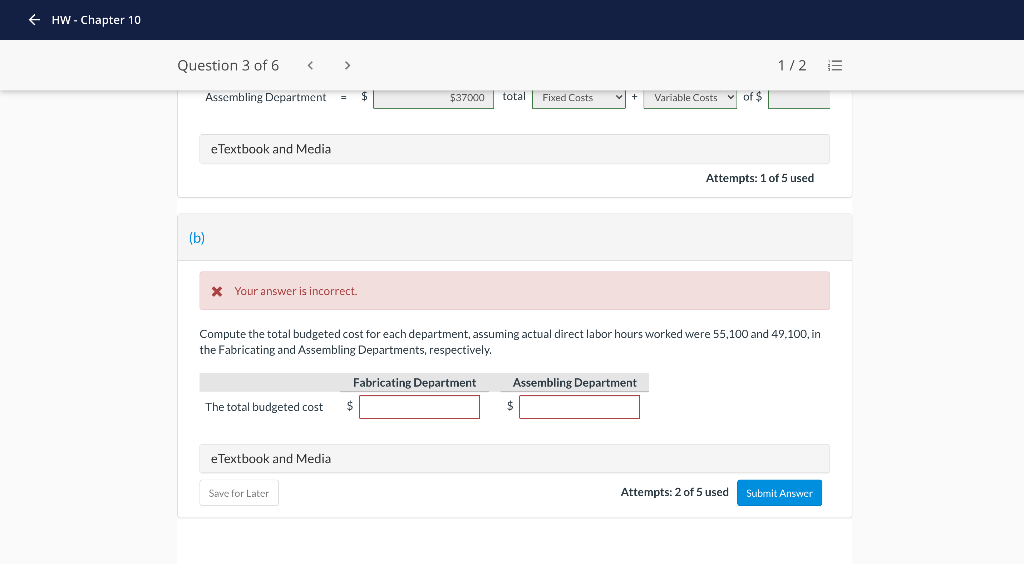Expand eTextbook and Media in part (a)
The width and height of the screenshot is (1024, 564).
pyautogui.click(x=515, y=149)
